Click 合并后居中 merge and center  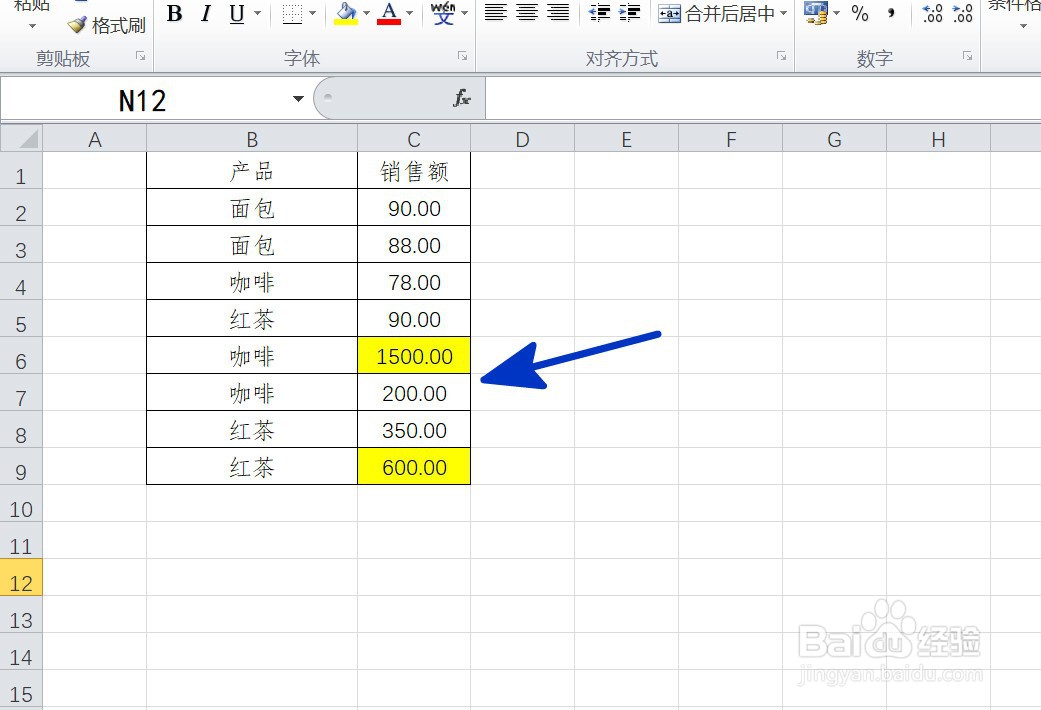click(x=716, y=13)
